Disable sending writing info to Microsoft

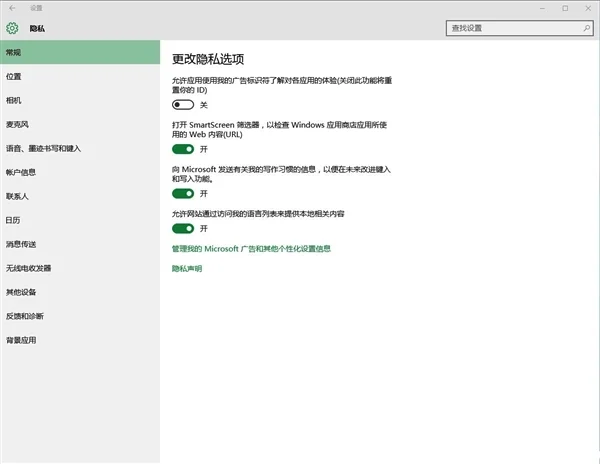183,194
